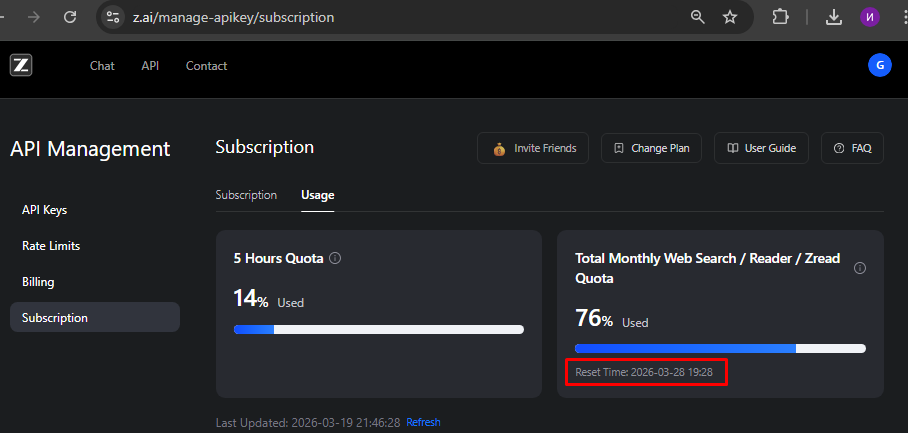The height and width of the screenshot is (433, 908).
Task: Click the 5 Hours Quota progress bar
Action: [378, 329]
